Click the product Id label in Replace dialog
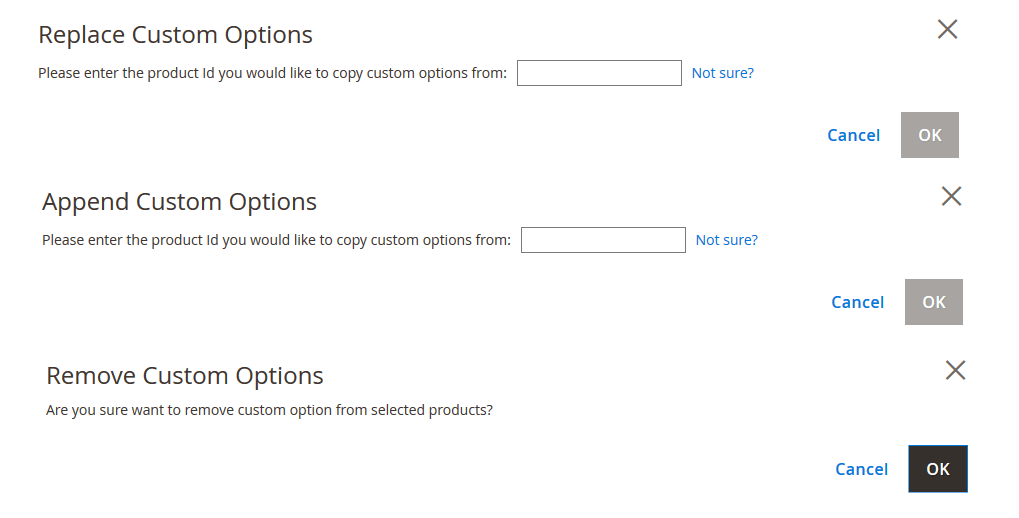The image size is (1019, 518). pos(272,73)
